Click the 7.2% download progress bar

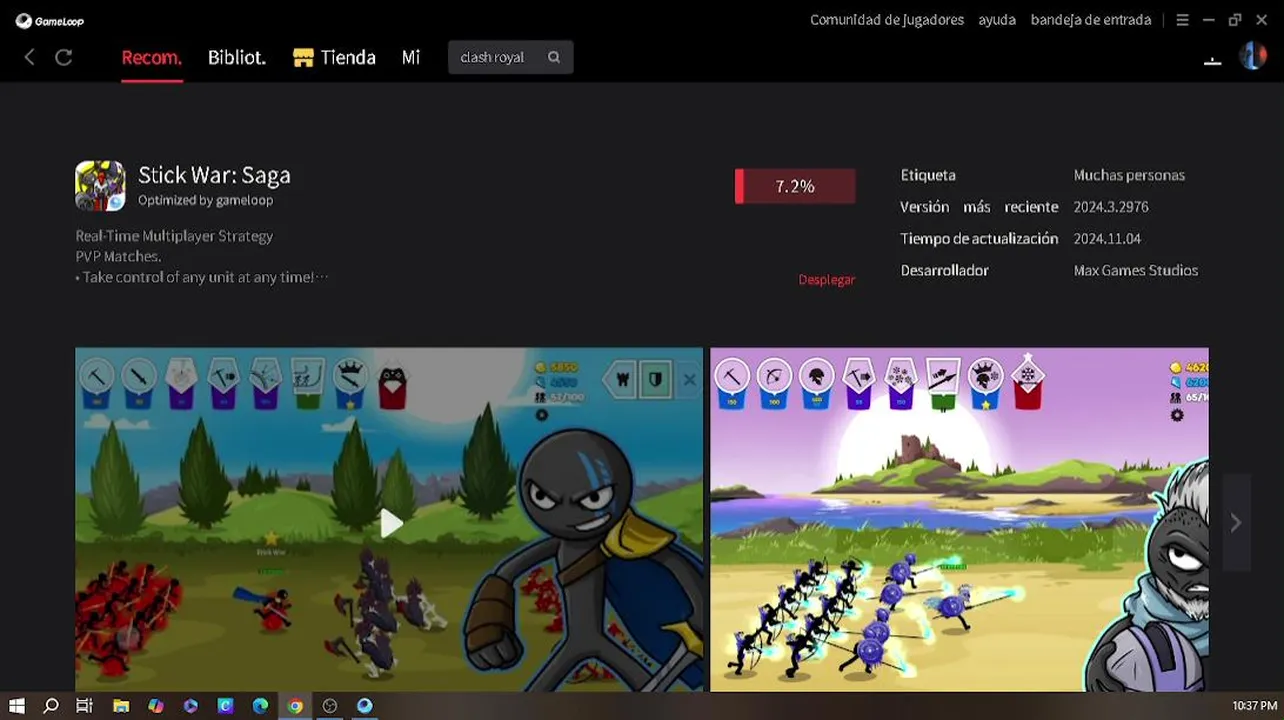(x=795, y=186)
